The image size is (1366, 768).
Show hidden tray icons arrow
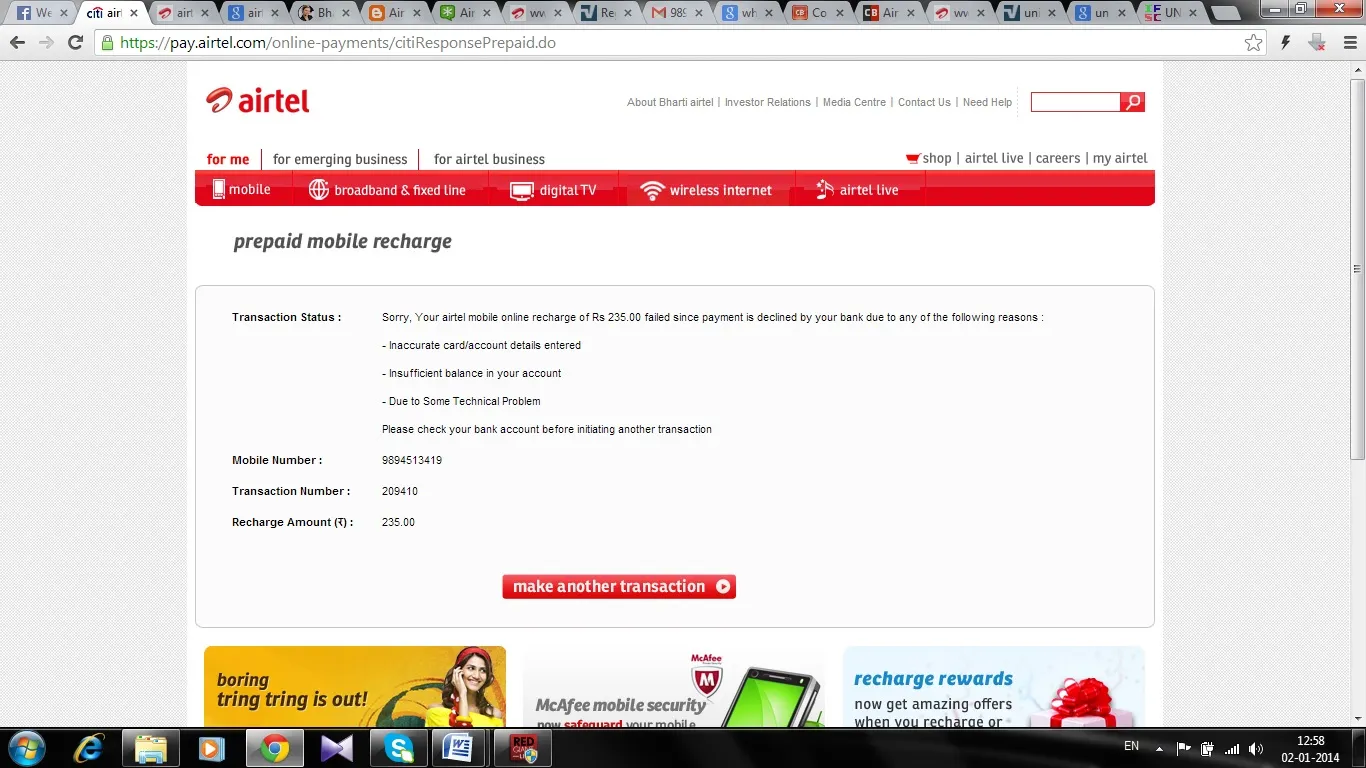click(1159, 748)
